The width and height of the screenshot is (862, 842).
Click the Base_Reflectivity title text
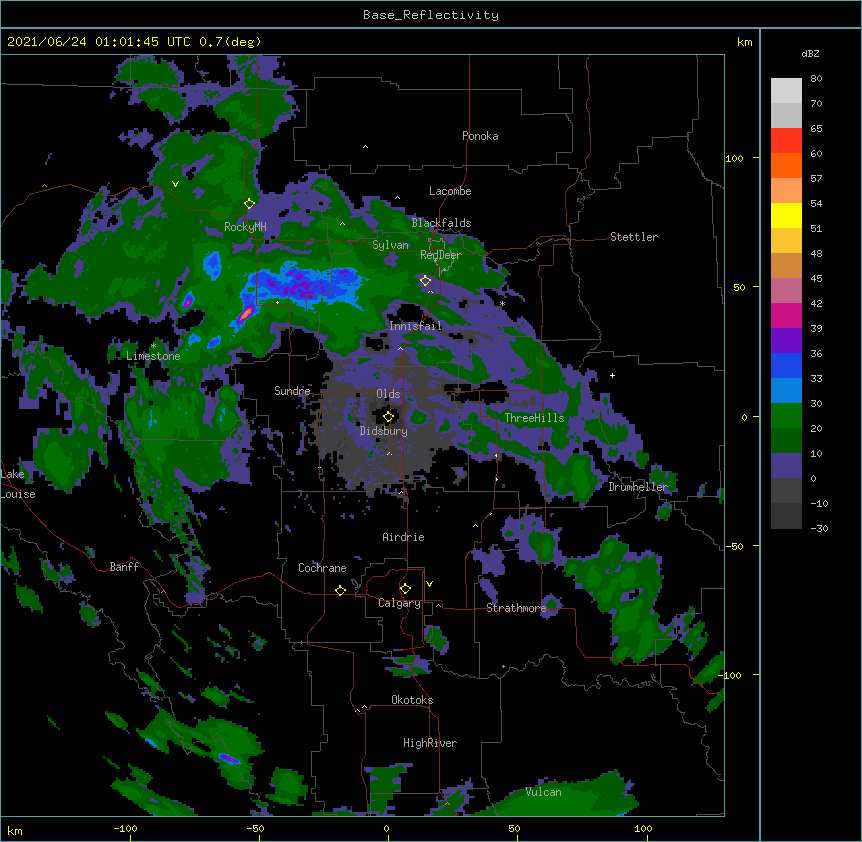431,15
